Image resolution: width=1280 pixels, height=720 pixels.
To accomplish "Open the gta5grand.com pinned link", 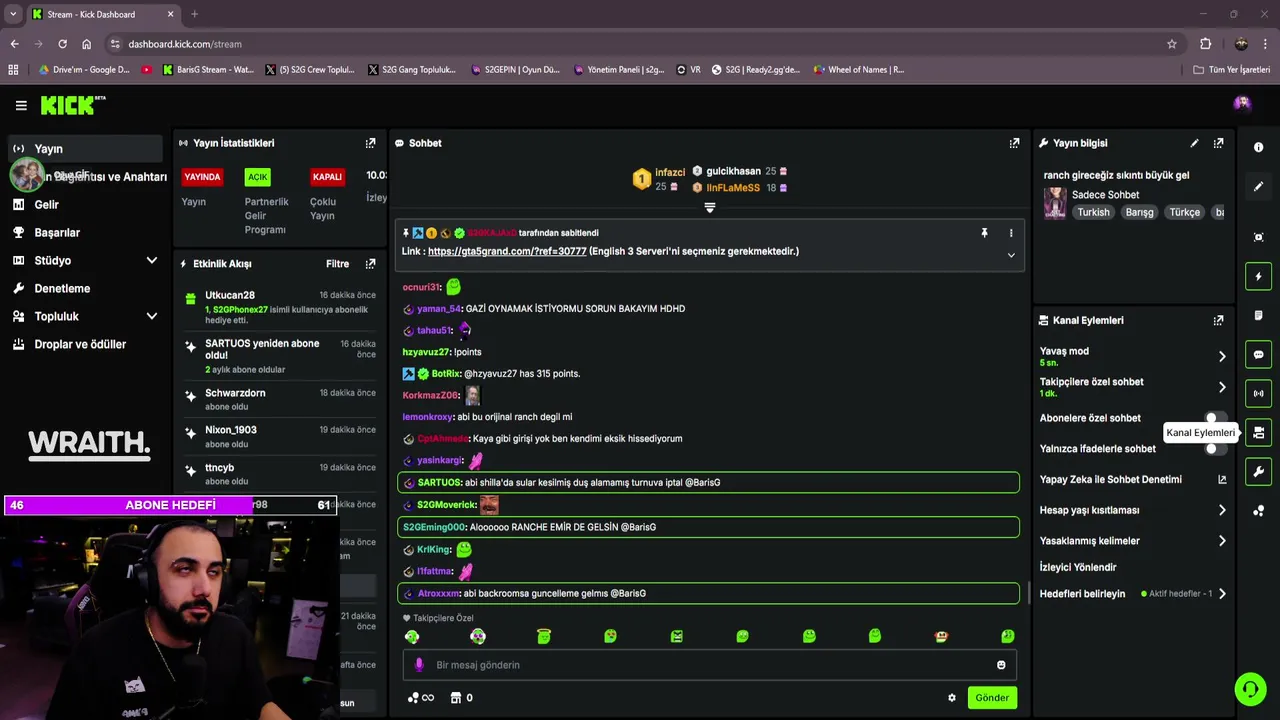I will 507,252.
